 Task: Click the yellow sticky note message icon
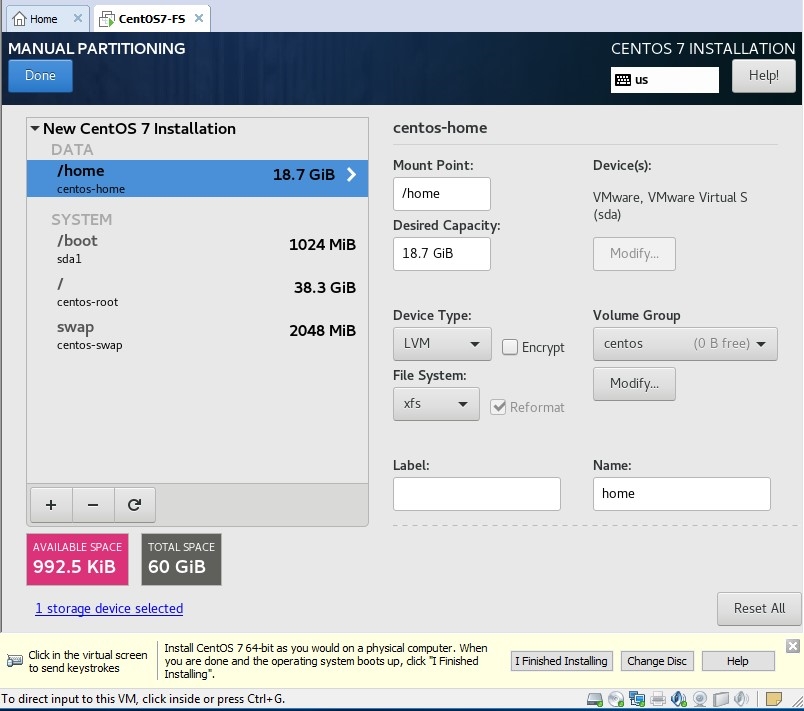click(774, 699)
